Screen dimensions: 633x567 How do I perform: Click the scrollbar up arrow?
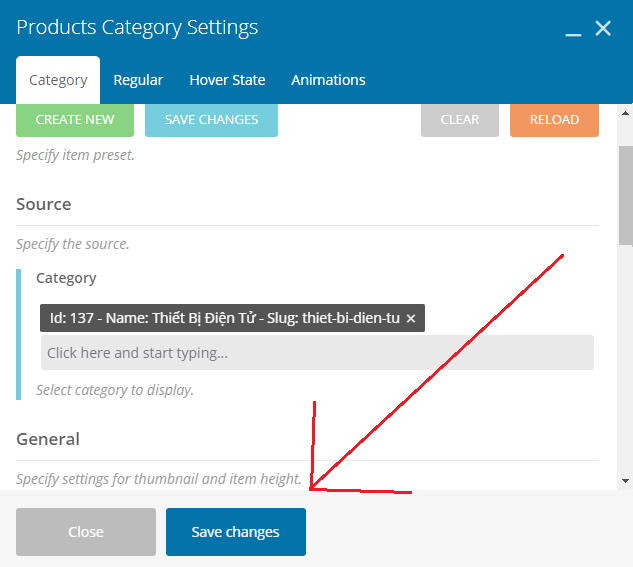pyautogui.click(x=625, y=113)
